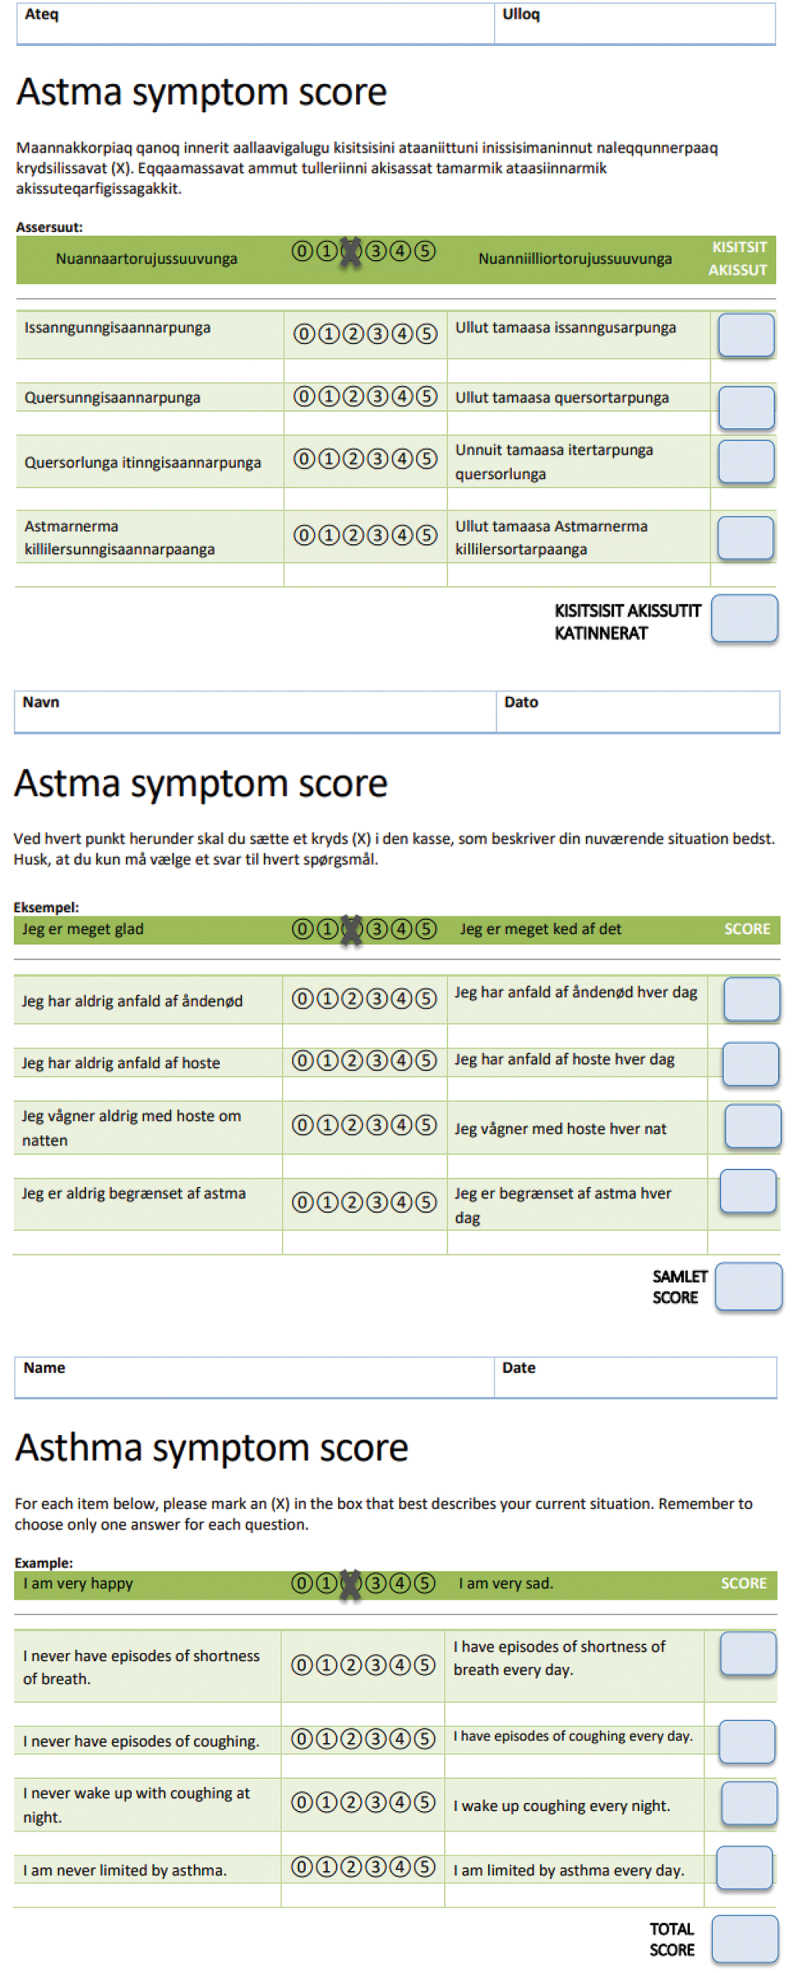
Task: Click into the Dato field
Action: pos(637,712)
